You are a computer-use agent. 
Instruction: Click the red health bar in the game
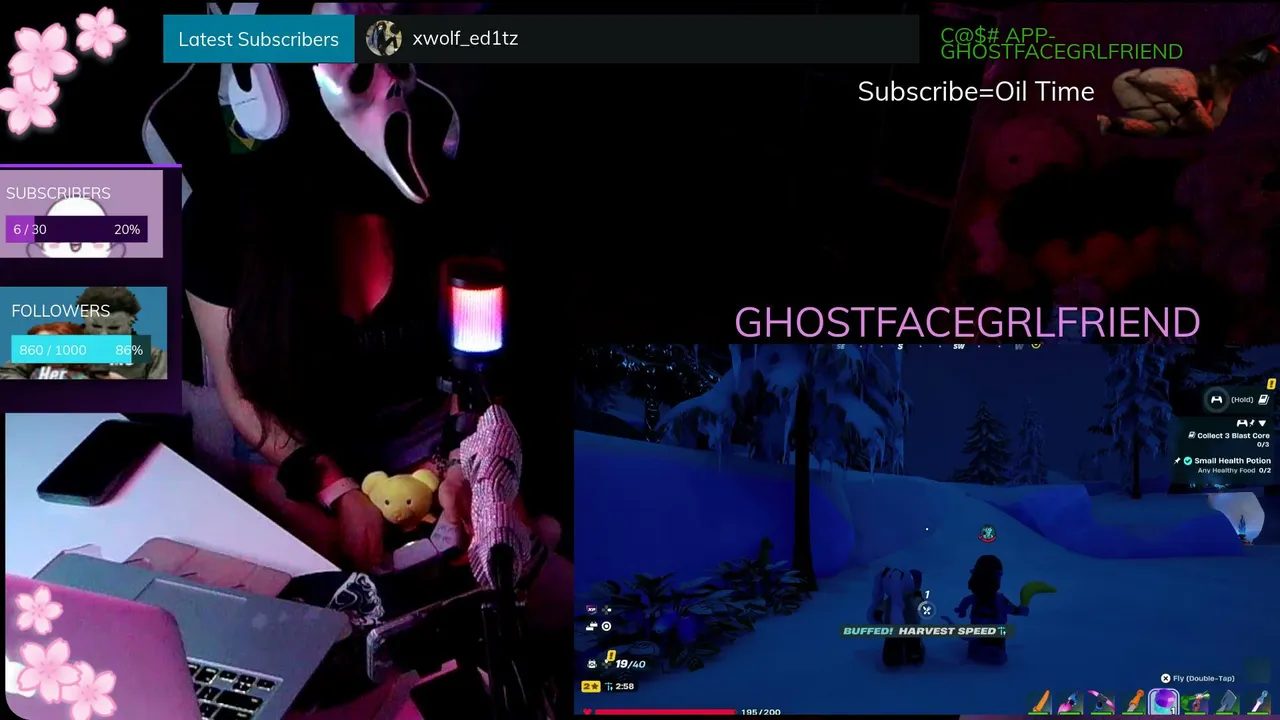[x=665, y=712]
